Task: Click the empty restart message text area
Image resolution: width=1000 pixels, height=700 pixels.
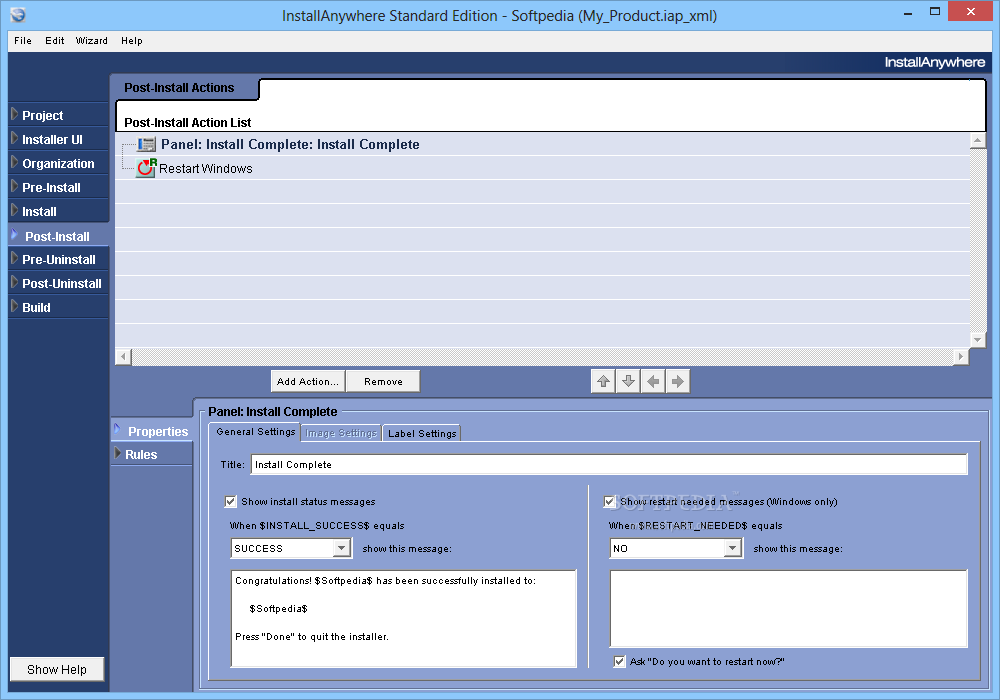Action: pos(789,609)
